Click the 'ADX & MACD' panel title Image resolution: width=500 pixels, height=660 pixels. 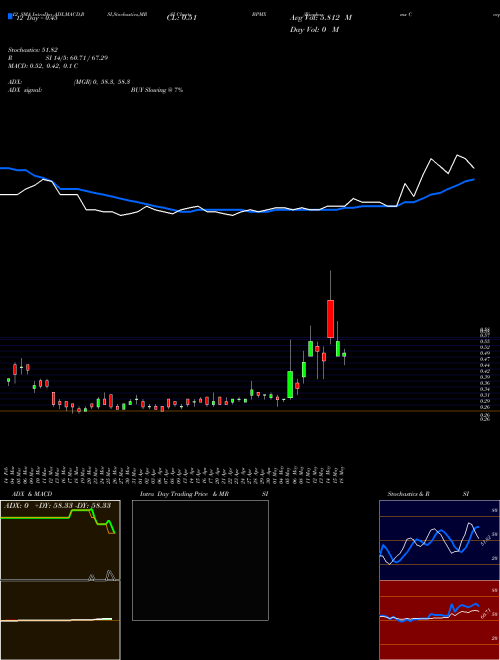click(32, 494)
